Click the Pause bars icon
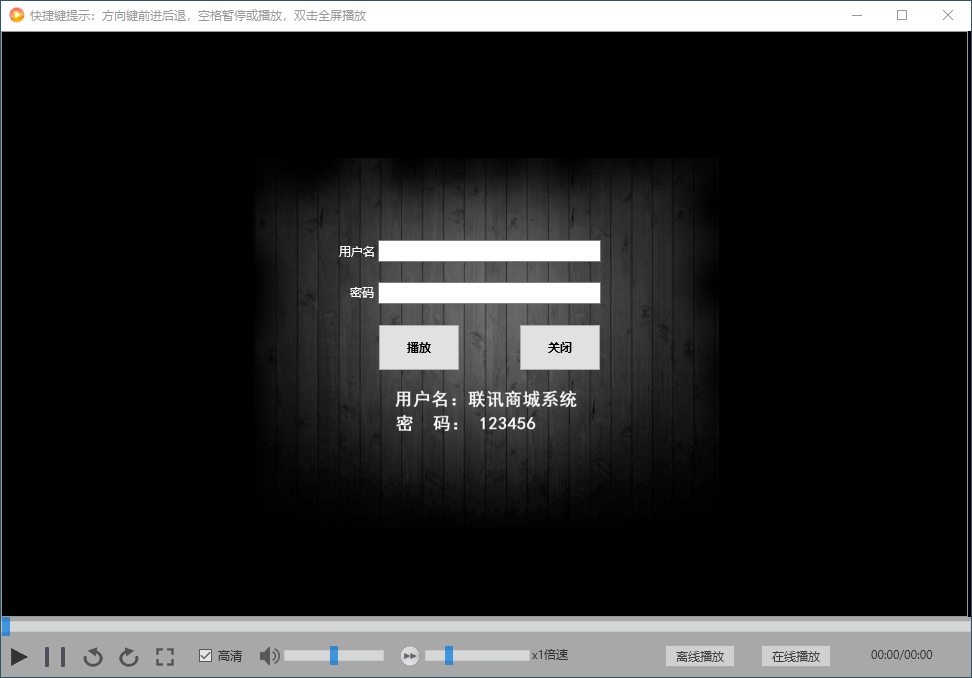 point(55,656)
